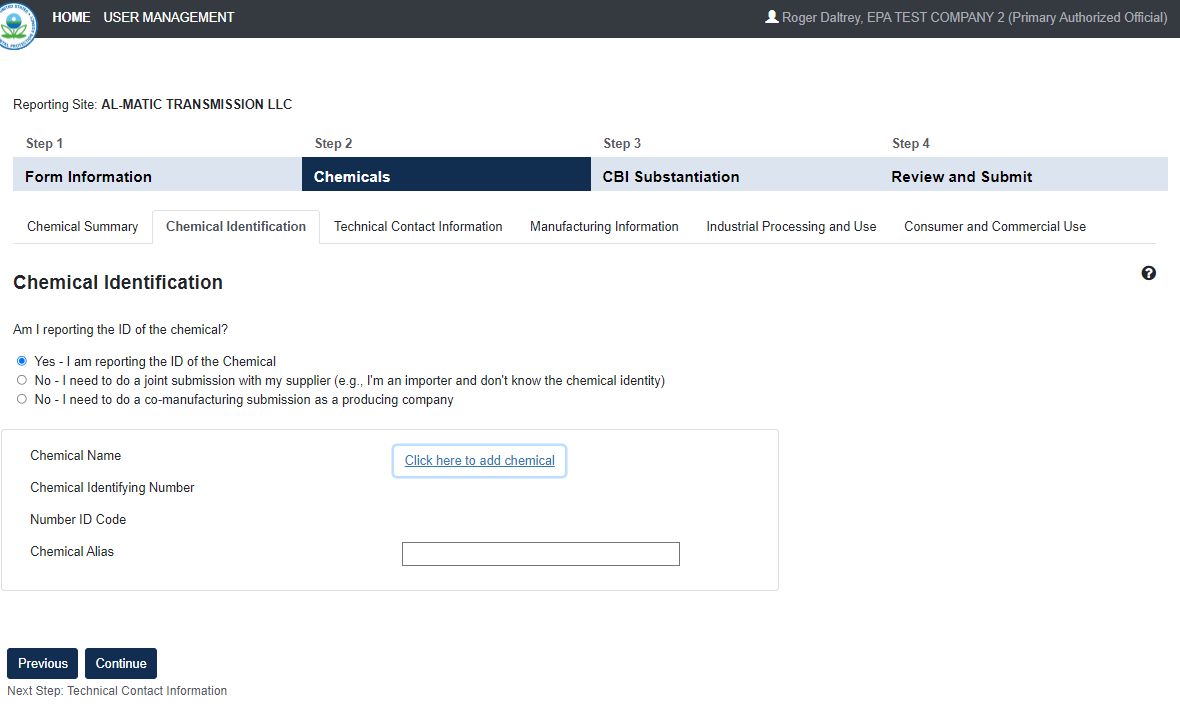Screen dimensions: 1180x713
Task: Click the EPA logo icon
Action: coord(17,25)
